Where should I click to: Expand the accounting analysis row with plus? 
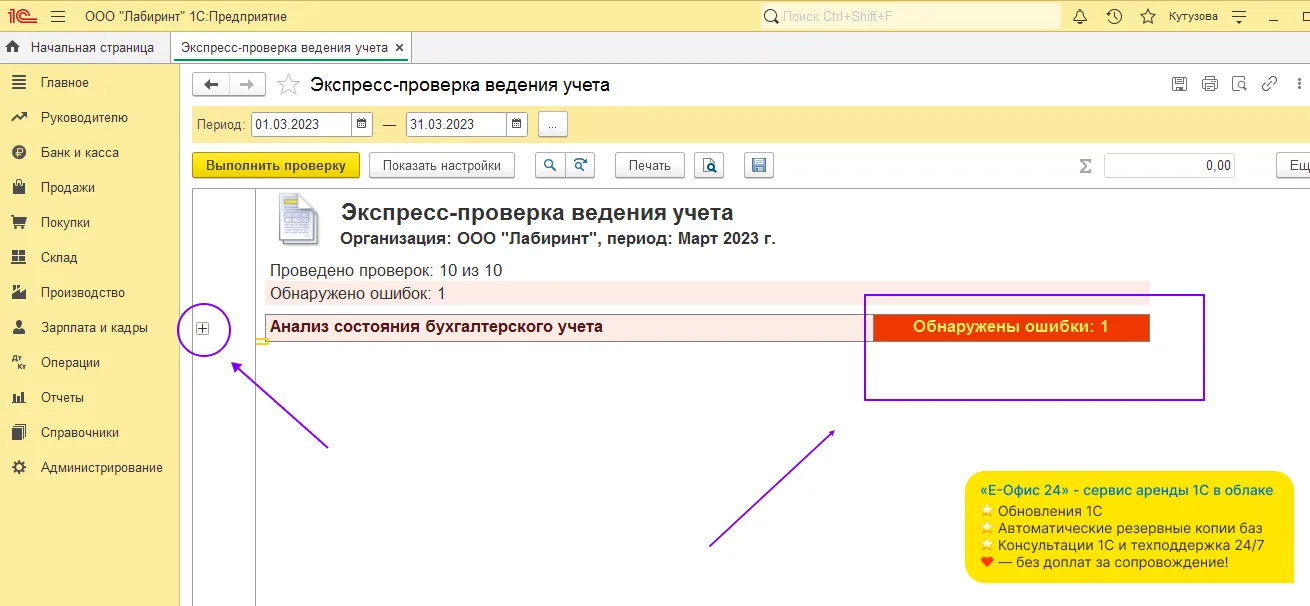pos(203,328)
